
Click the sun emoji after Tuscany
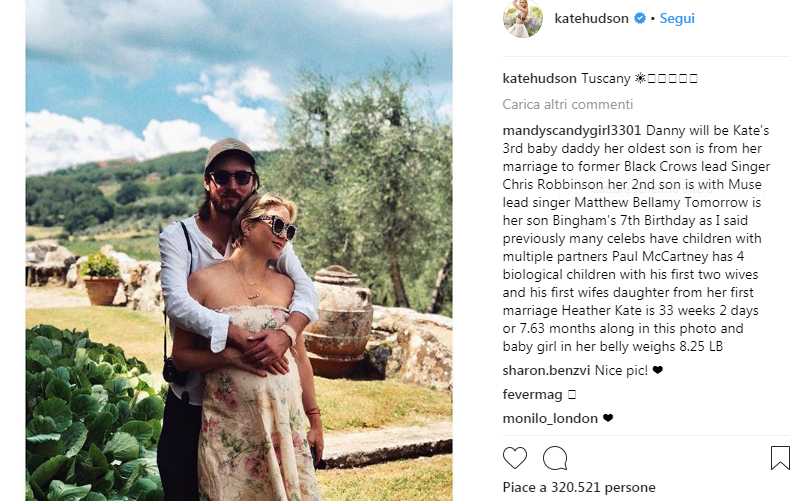coord(640,78)
